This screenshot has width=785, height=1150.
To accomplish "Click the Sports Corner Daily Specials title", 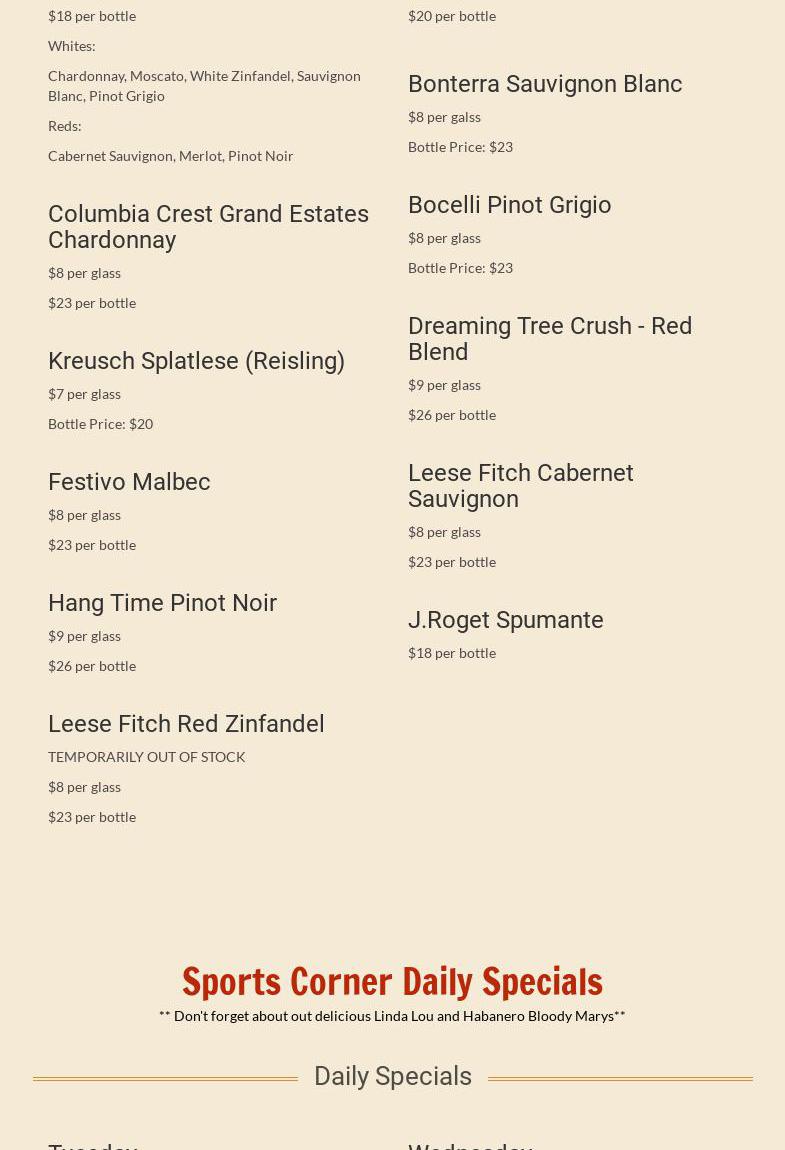I will [392, 981].
